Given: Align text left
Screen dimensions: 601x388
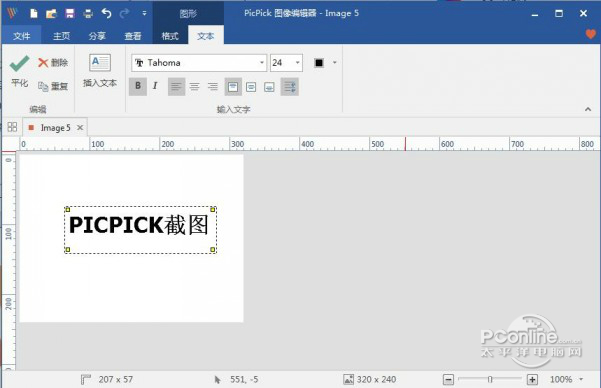Looking at the screenshot, I should pyautogui.click(x=176, y=87).
